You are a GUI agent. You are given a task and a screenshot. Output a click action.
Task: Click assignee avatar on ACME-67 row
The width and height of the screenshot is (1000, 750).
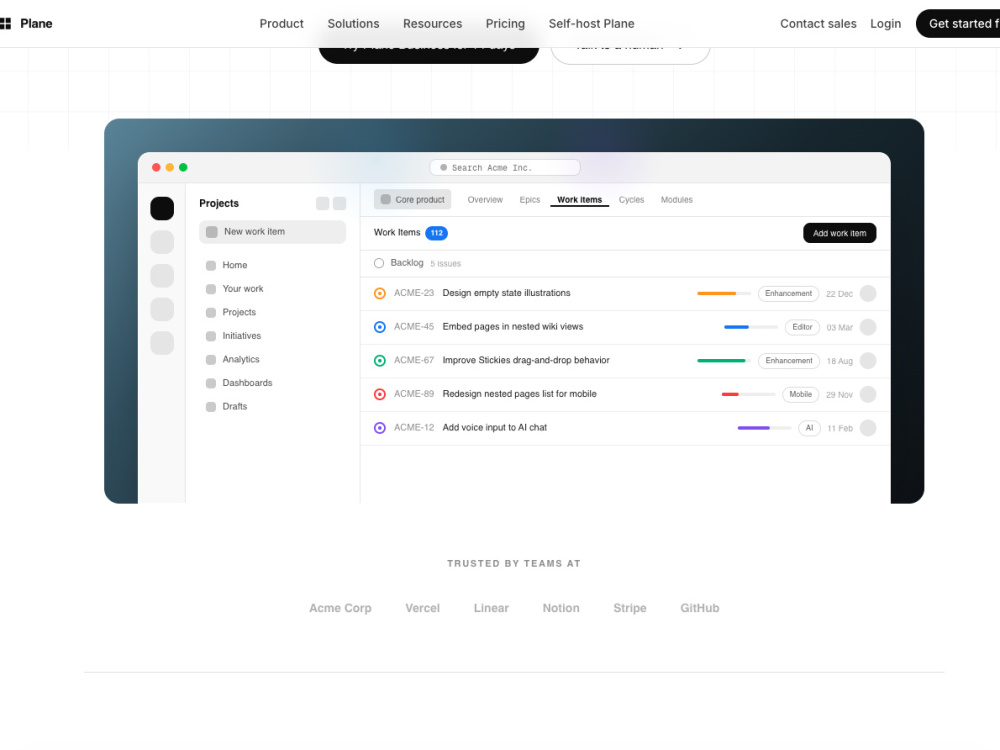pos(868,361)
